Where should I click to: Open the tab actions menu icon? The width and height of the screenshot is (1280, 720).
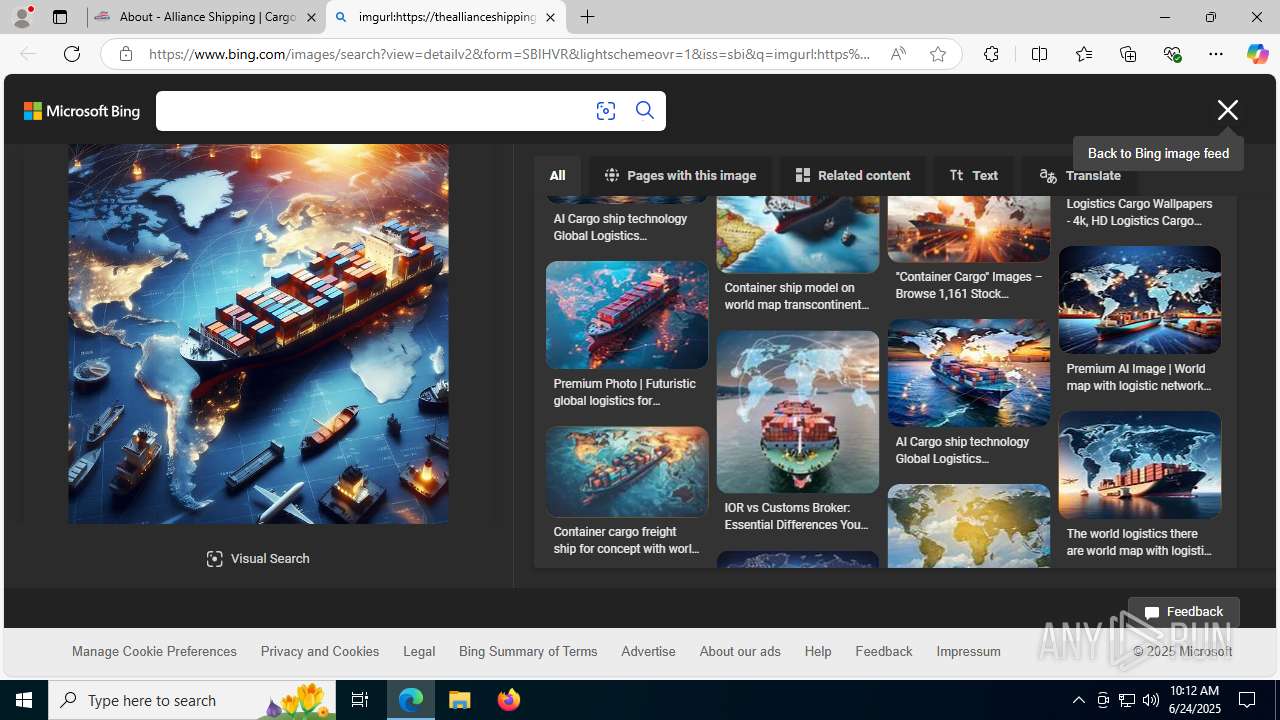(60, 17)
